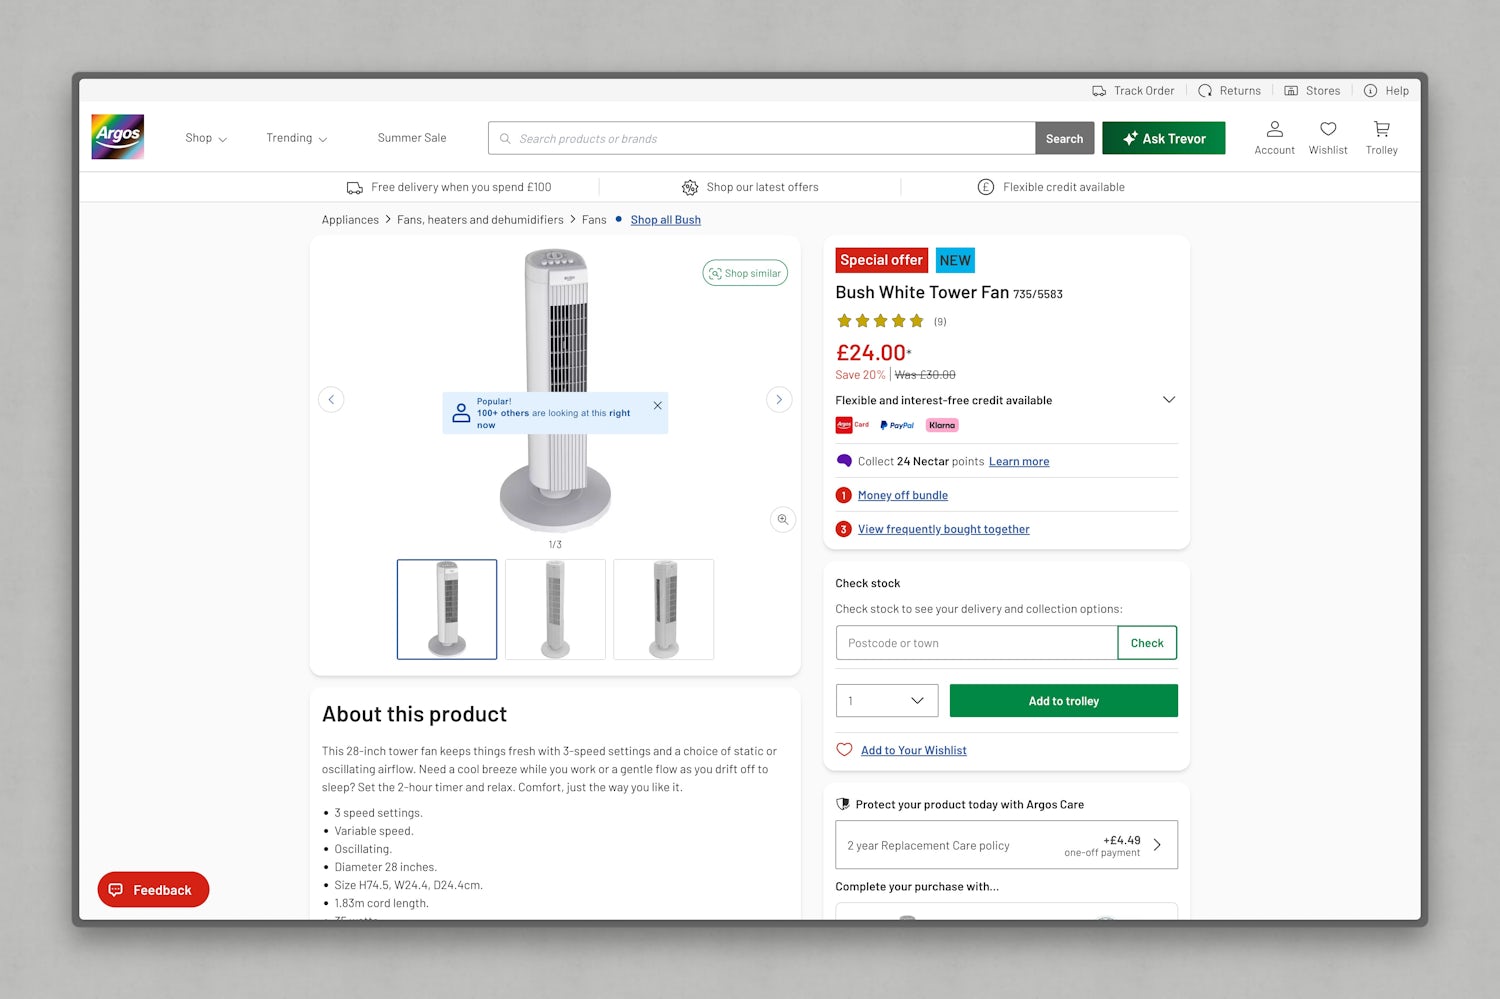Screen dimensions: 1500x999
Task: Open Flexible credit available banner
Action: tap(1051, 187)
